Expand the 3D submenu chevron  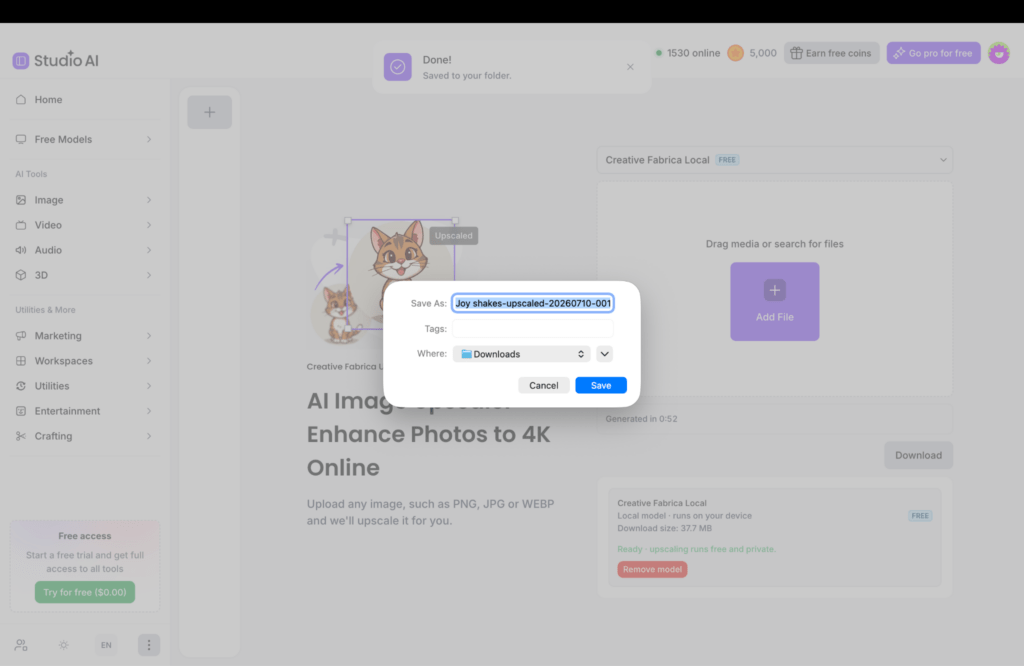pyautogui.click(x=149, y=275)
